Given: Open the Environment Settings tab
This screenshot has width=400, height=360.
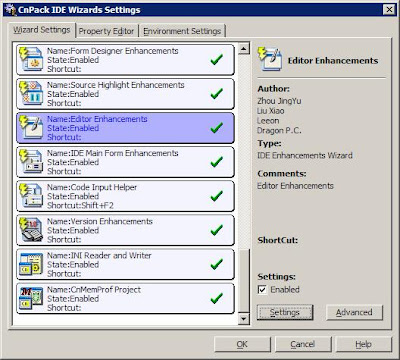Looking at the screenshot, I should point(182,31).
